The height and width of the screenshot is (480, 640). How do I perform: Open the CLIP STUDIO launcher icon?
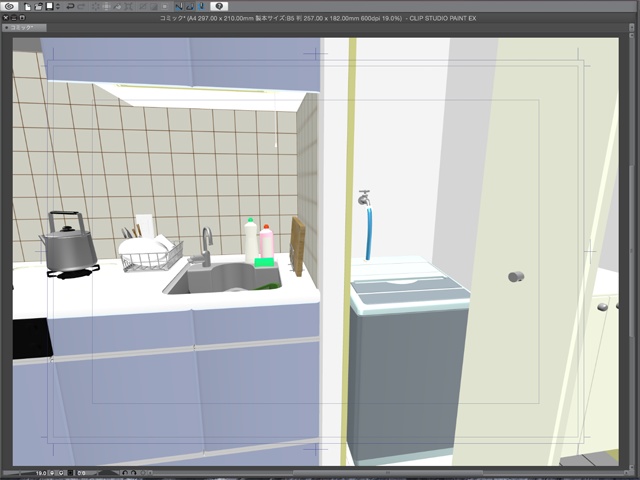coord(9,6)
